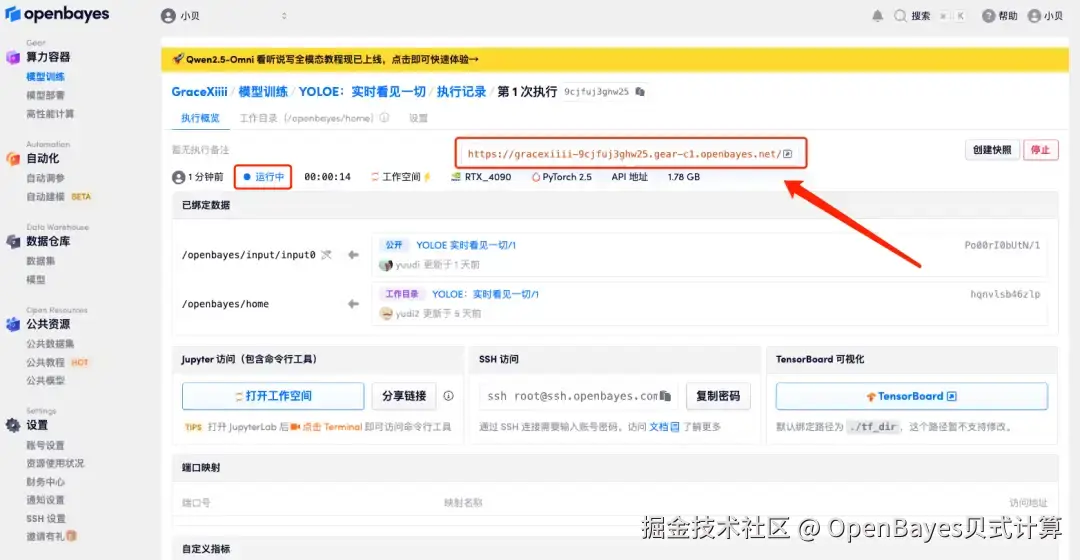Open the SSH 文档 link
The image size is (1080, 560).
point(664,427)
